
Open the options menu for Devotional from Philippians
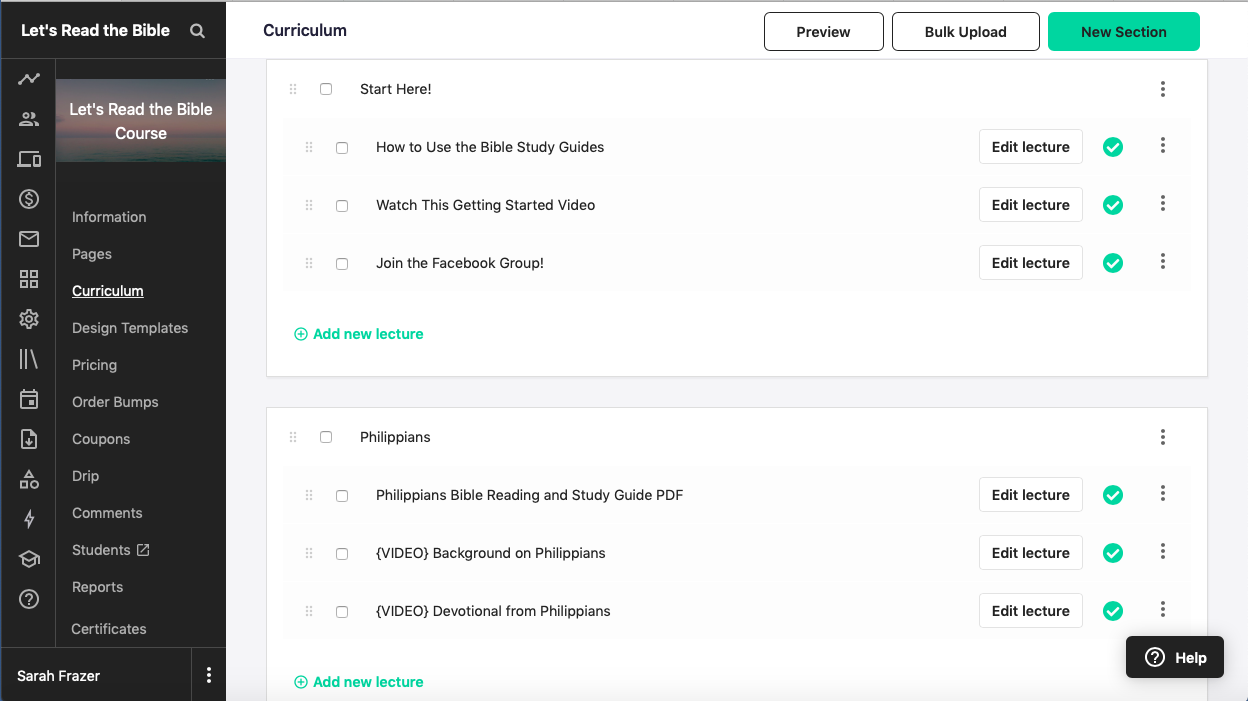pyautogui.click(x=1163, y=610)
